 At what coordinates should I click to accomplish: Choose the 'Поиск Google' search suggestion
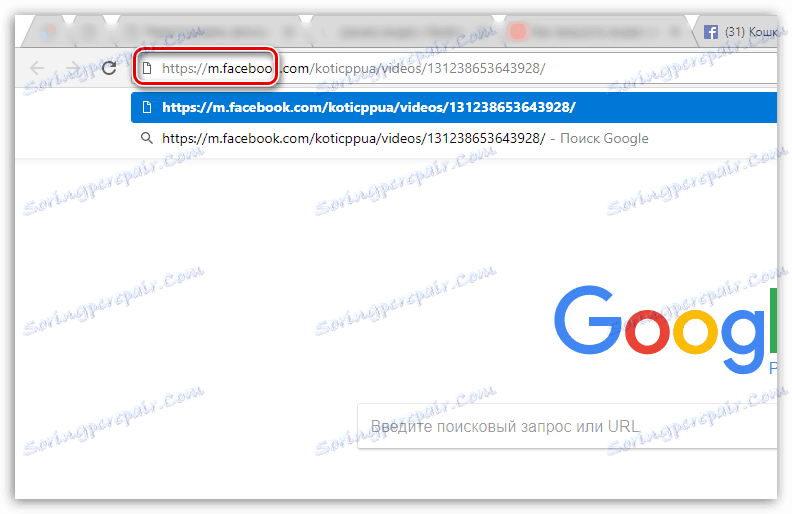click(454, 138)
